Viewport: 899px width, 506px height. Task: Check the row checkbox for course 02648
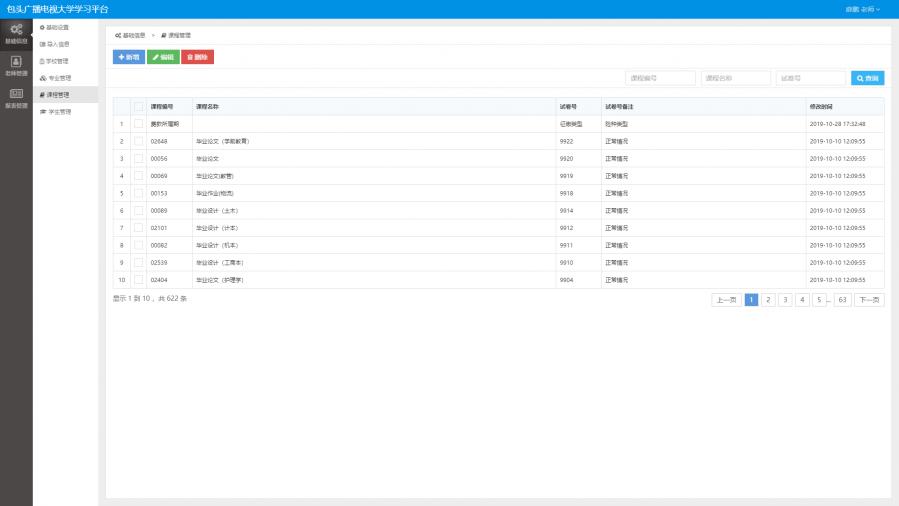click(139, 141)
